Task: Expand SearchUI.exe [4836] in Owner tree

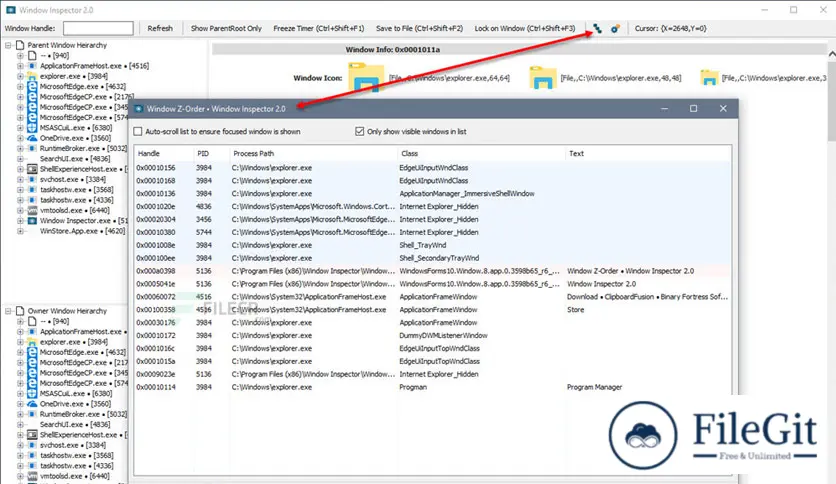Action: click(x=20, y=424)
